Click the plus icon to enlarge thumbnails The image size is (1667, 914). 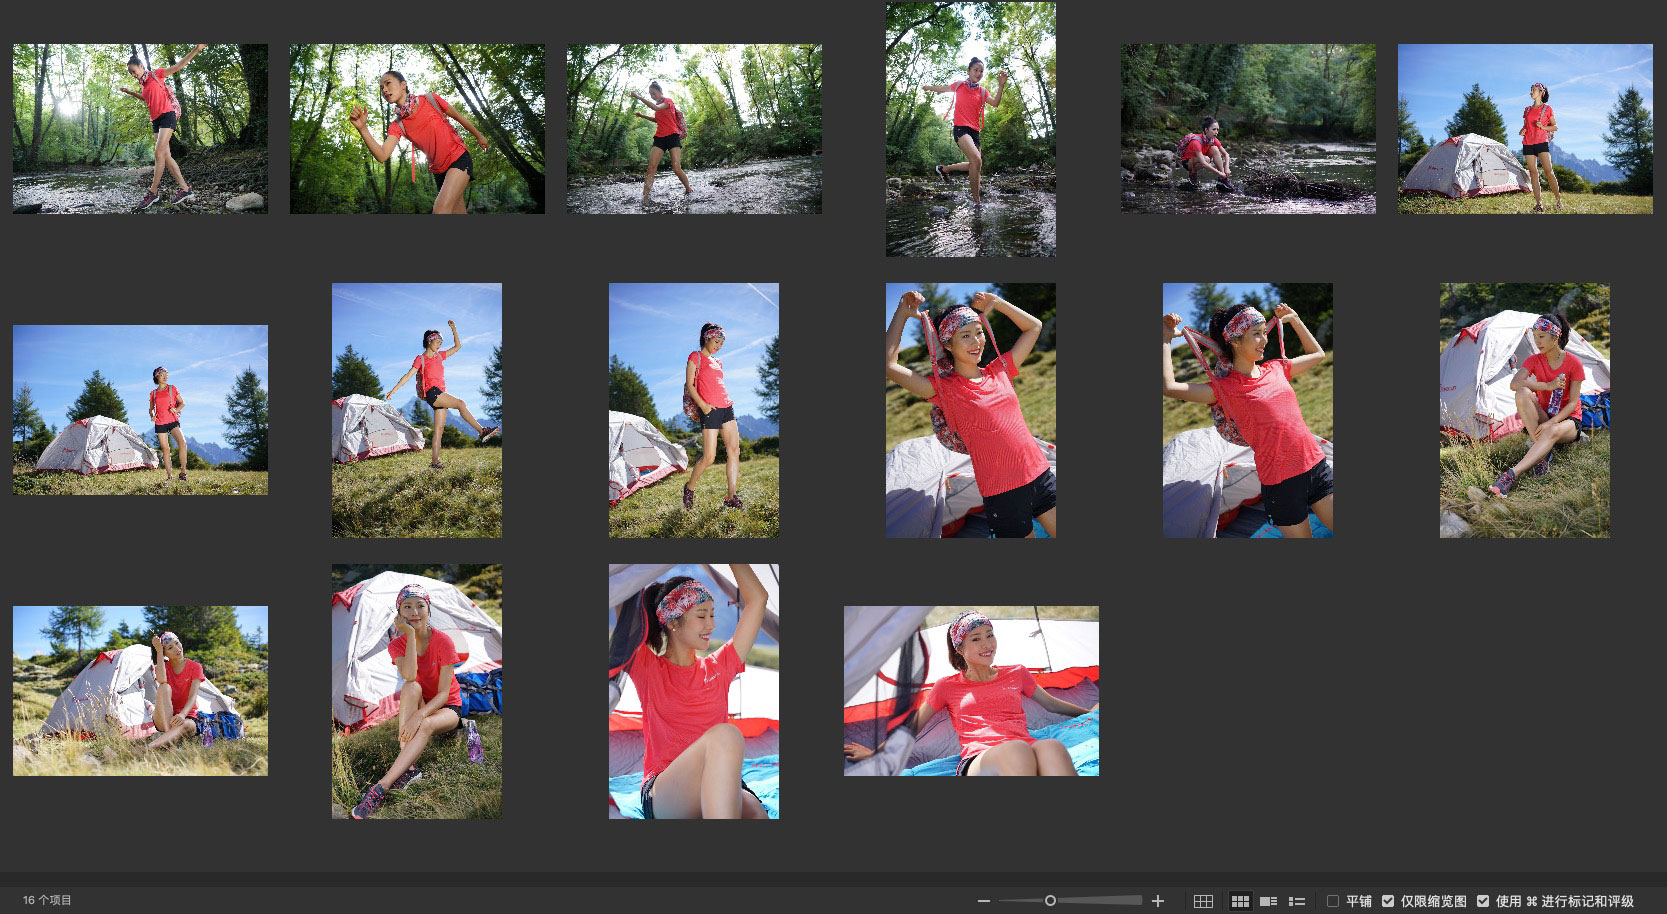coord(1158,901)
